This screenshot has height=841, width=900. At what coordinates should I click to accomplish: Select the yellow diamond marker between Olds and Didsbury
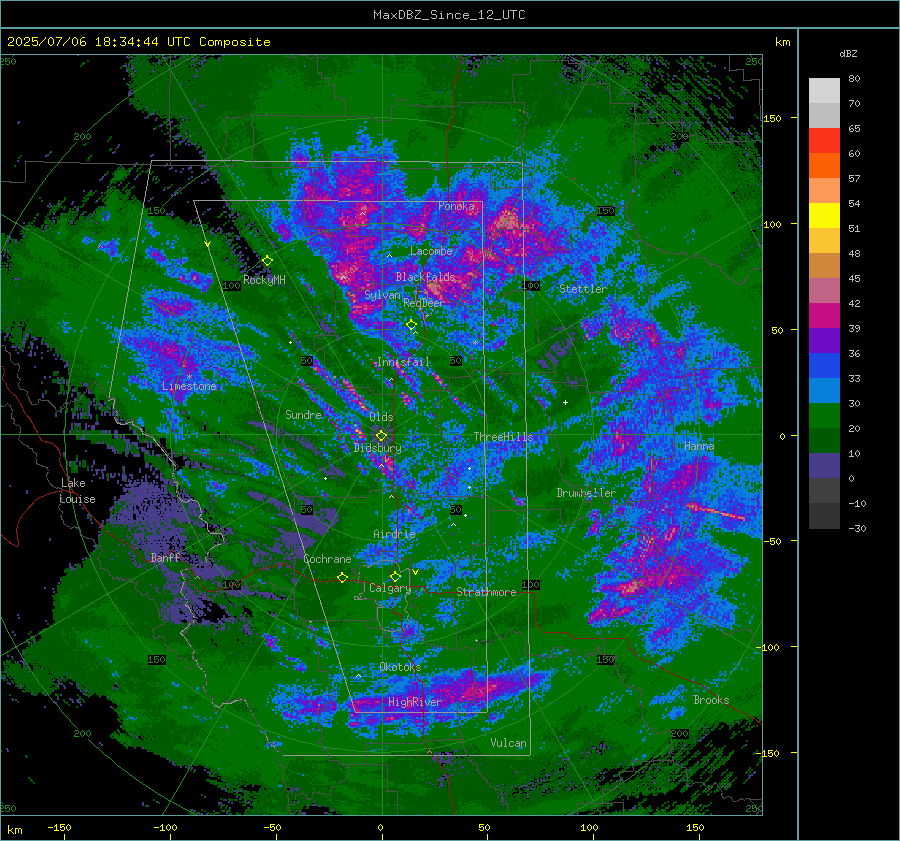(x=381, y=436)
